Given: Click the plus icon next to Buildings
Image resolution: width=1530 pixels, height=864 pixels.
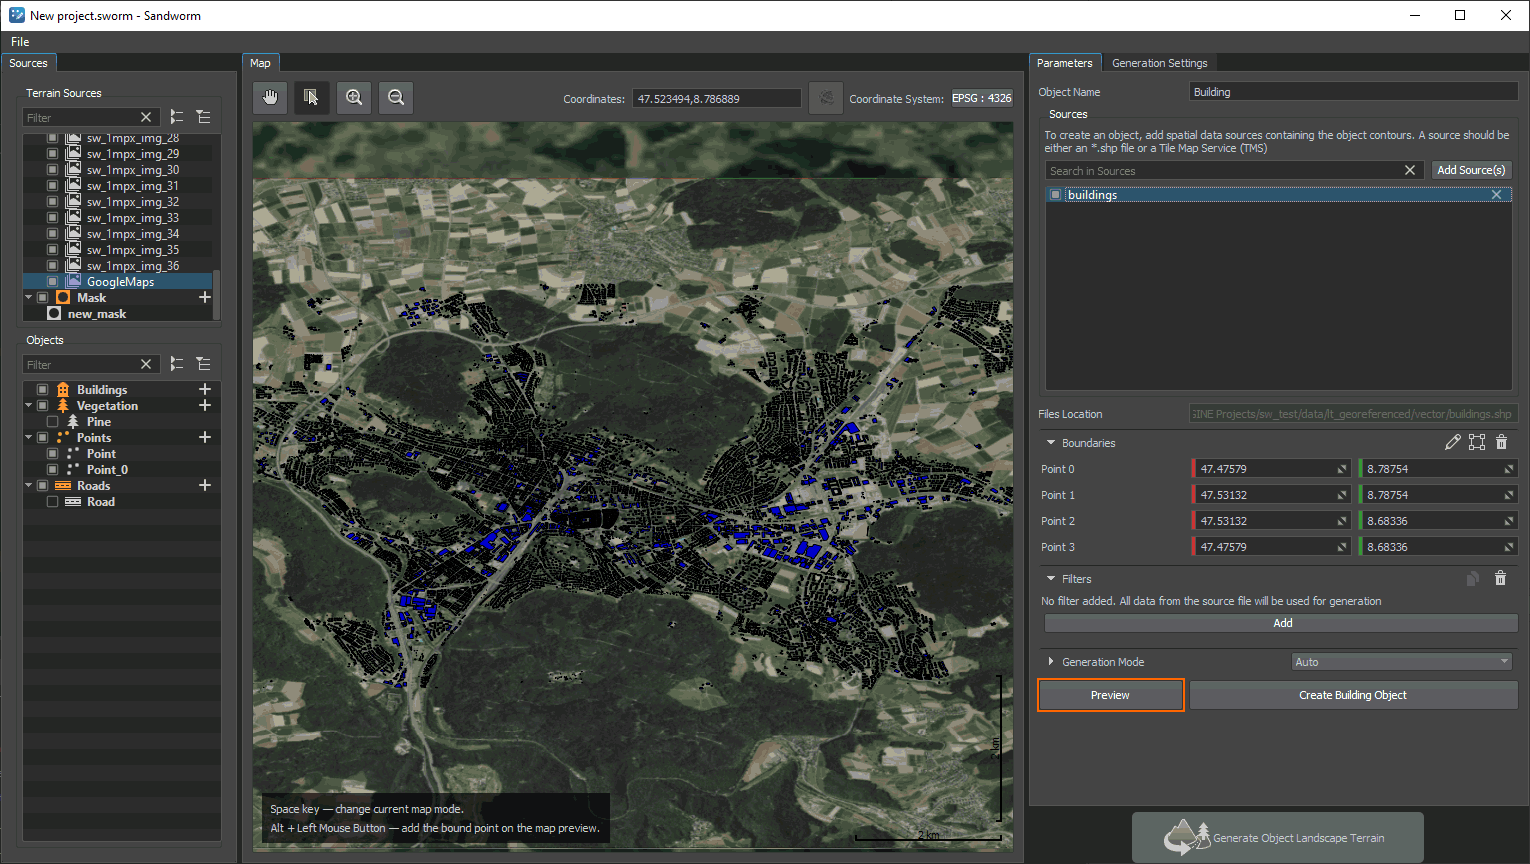Looking at the screenshot, I should [x=205, y=390].
